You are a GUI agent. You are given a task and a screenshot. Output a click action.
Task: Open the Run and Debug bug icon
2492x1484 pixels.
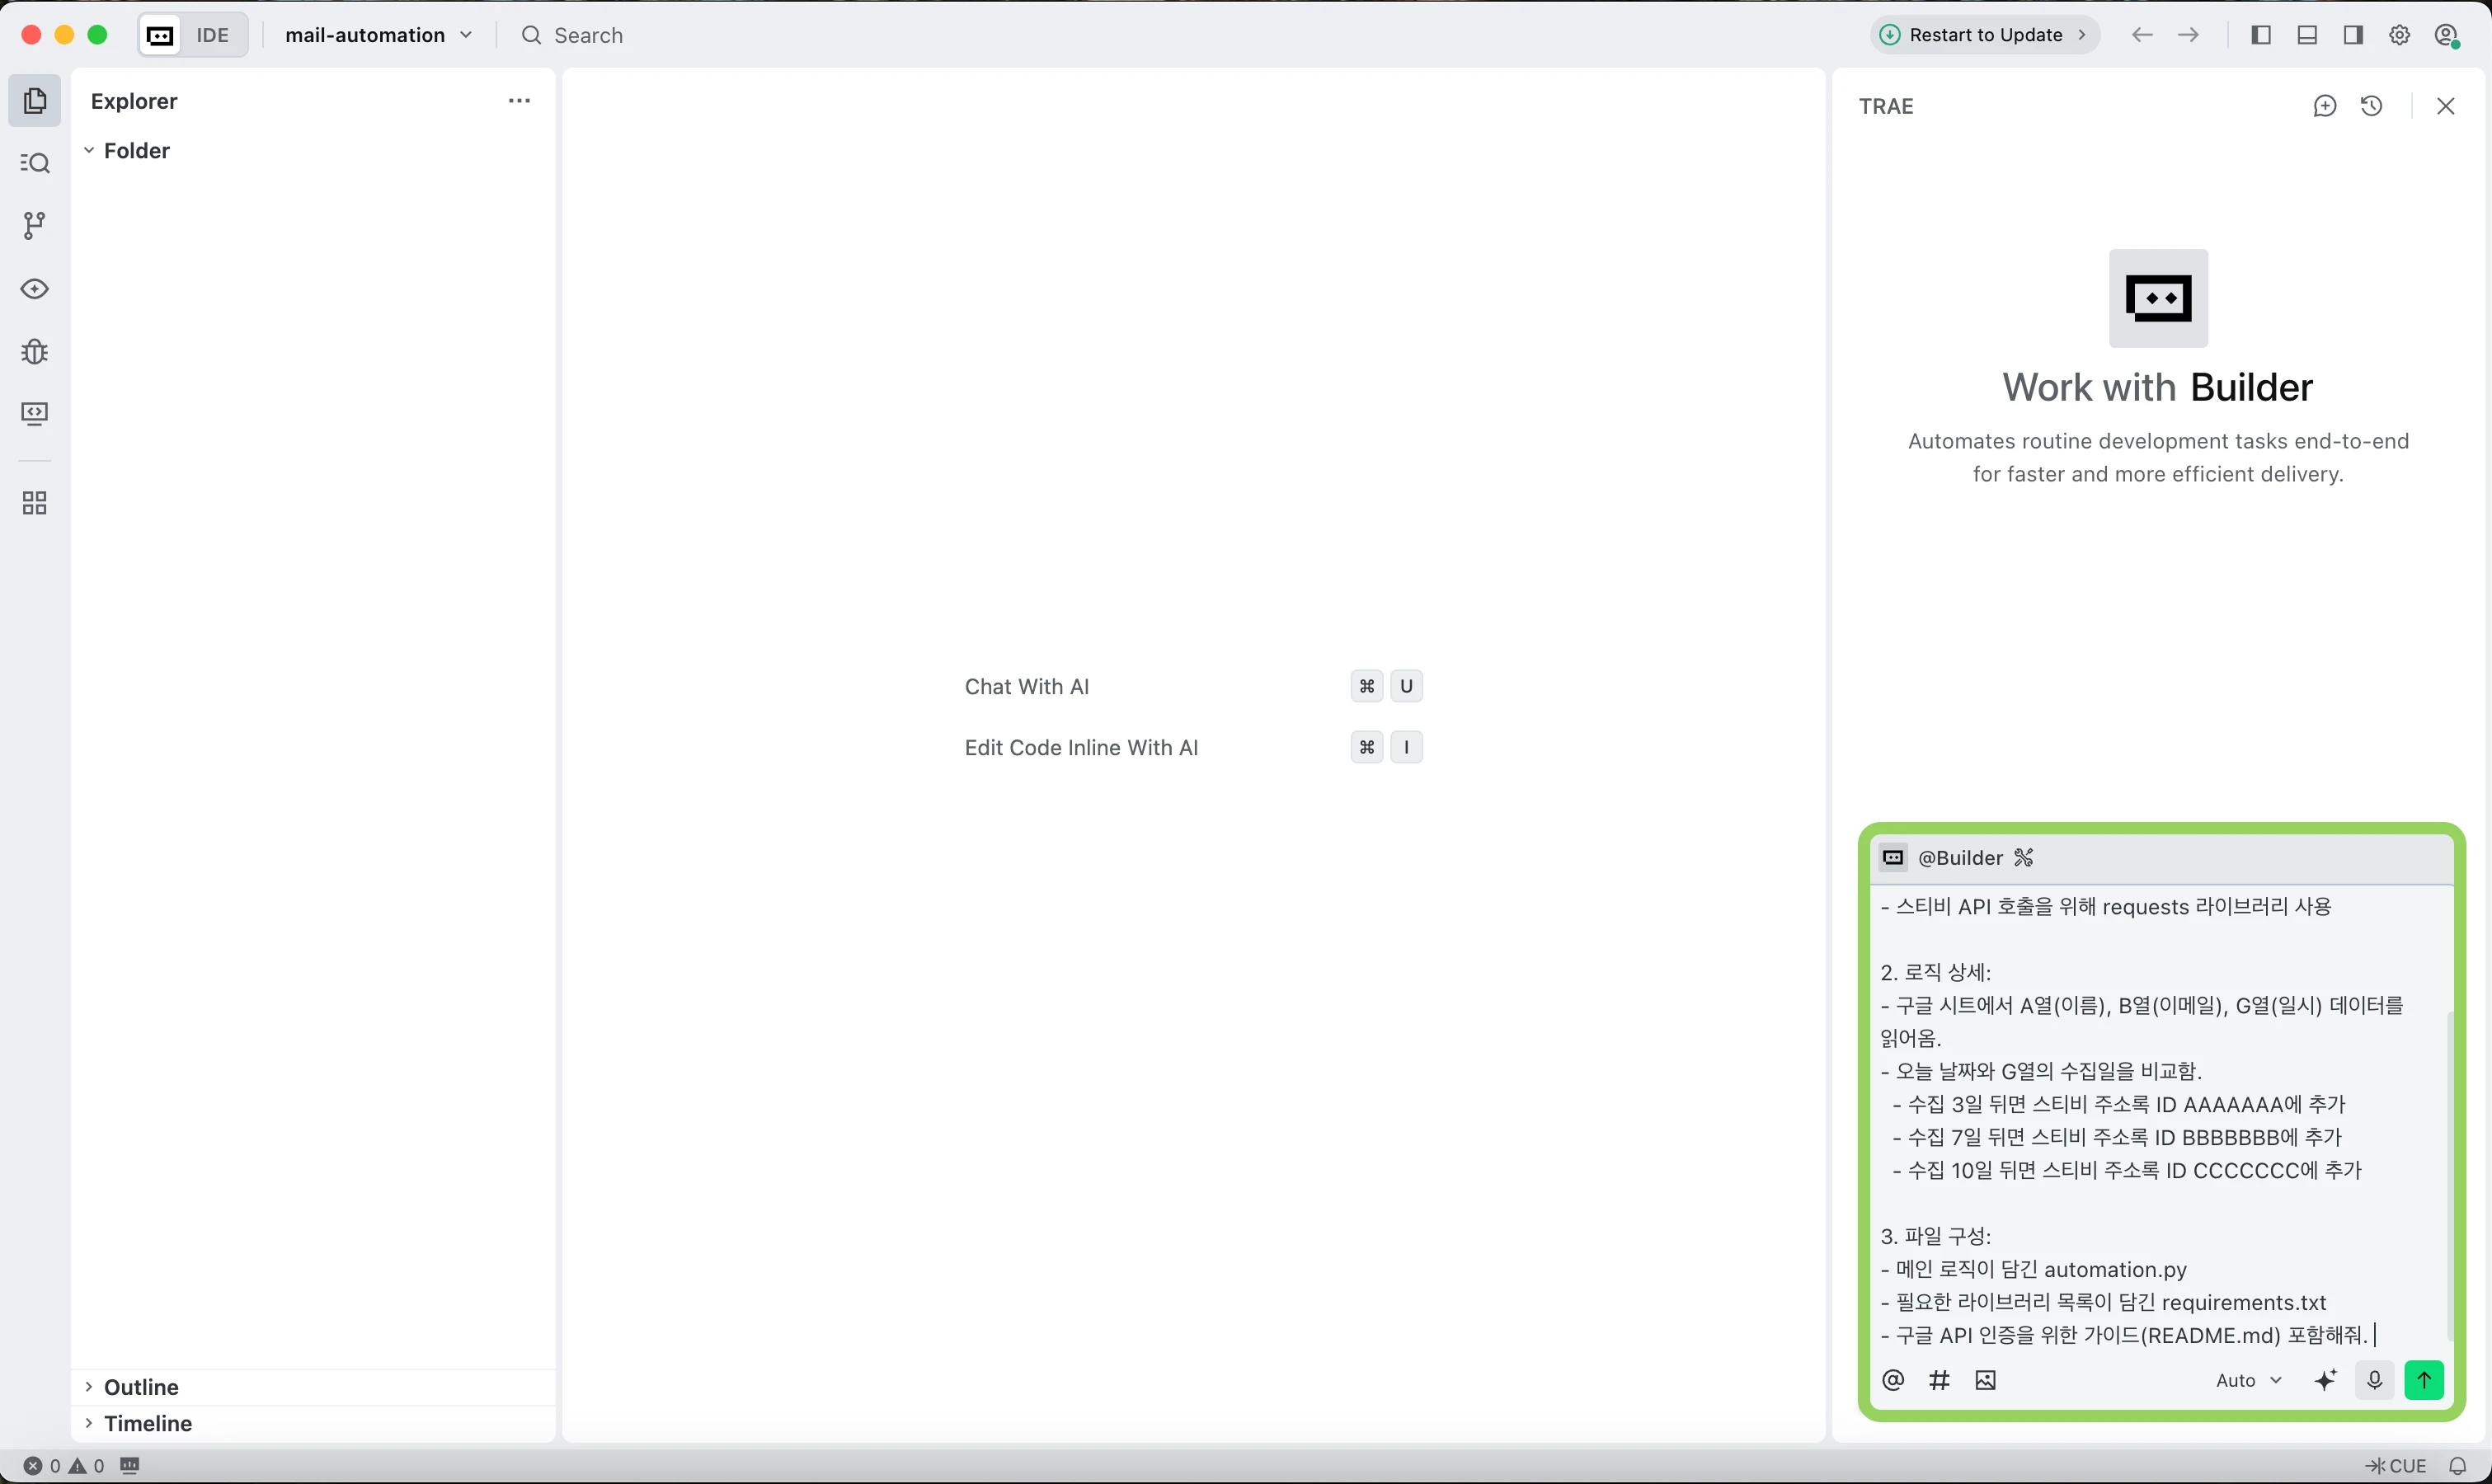point(35,352)
